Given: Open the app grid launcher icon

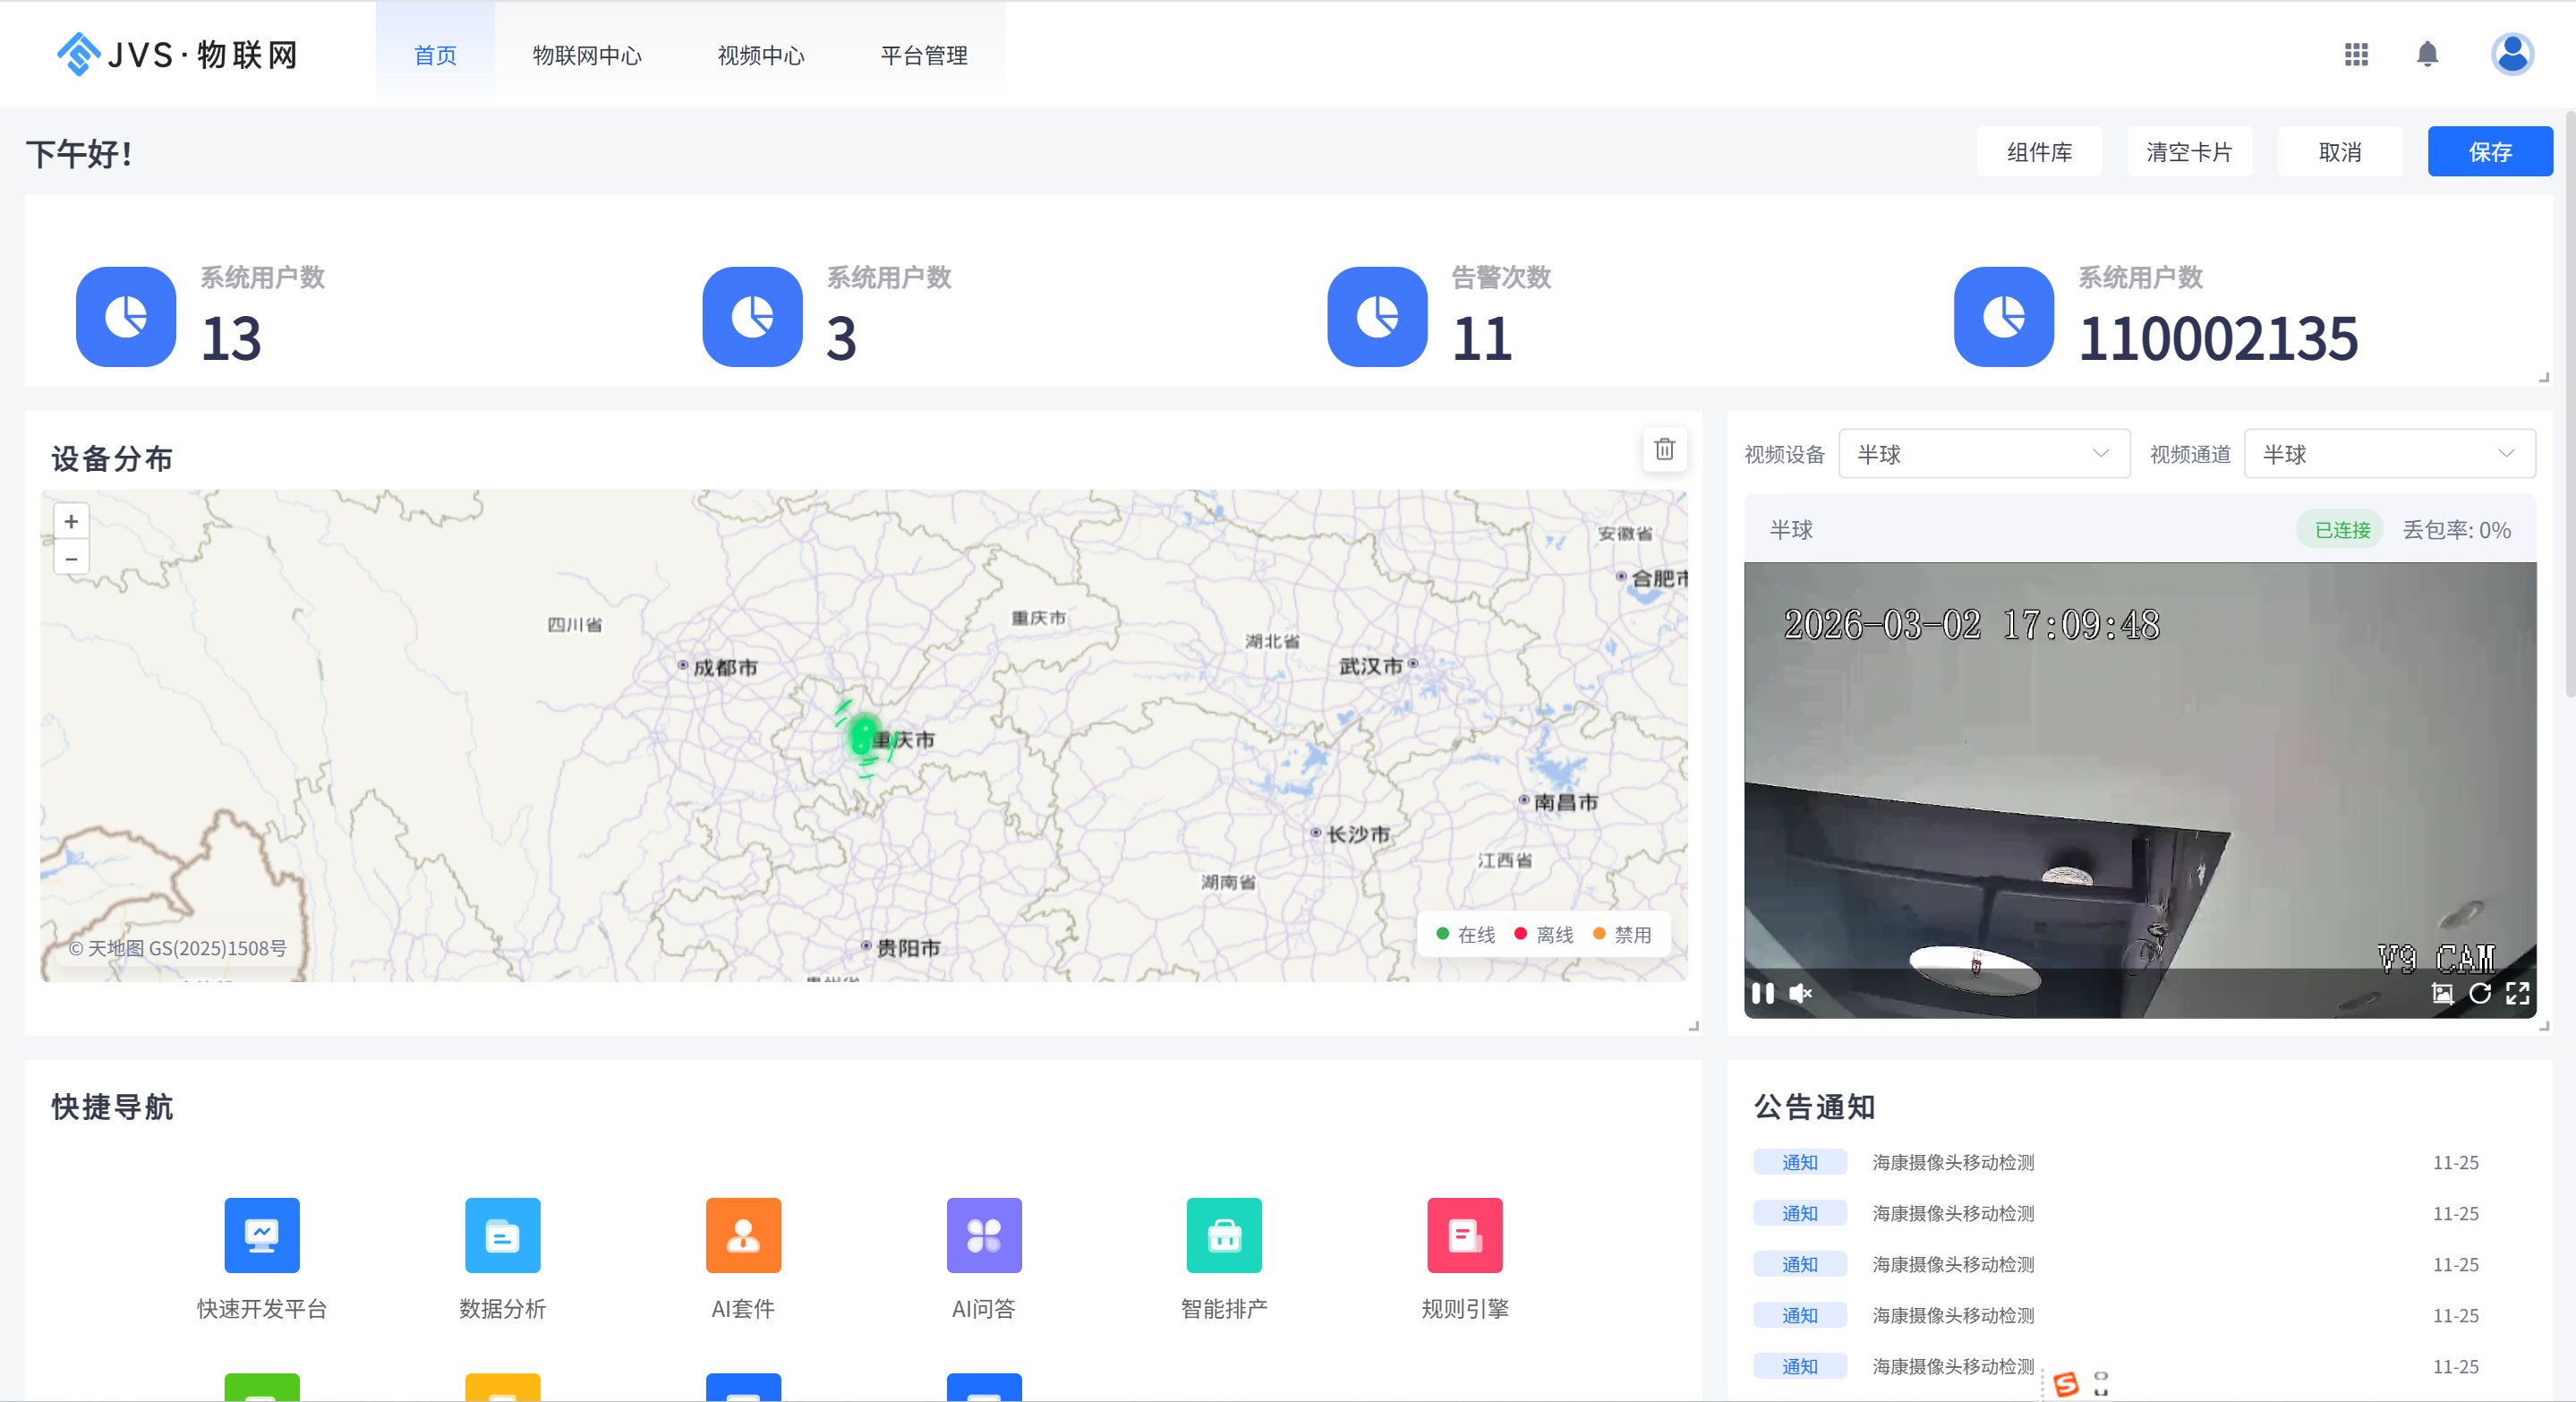Looking at the screenshot, I should pos(2356,54).
